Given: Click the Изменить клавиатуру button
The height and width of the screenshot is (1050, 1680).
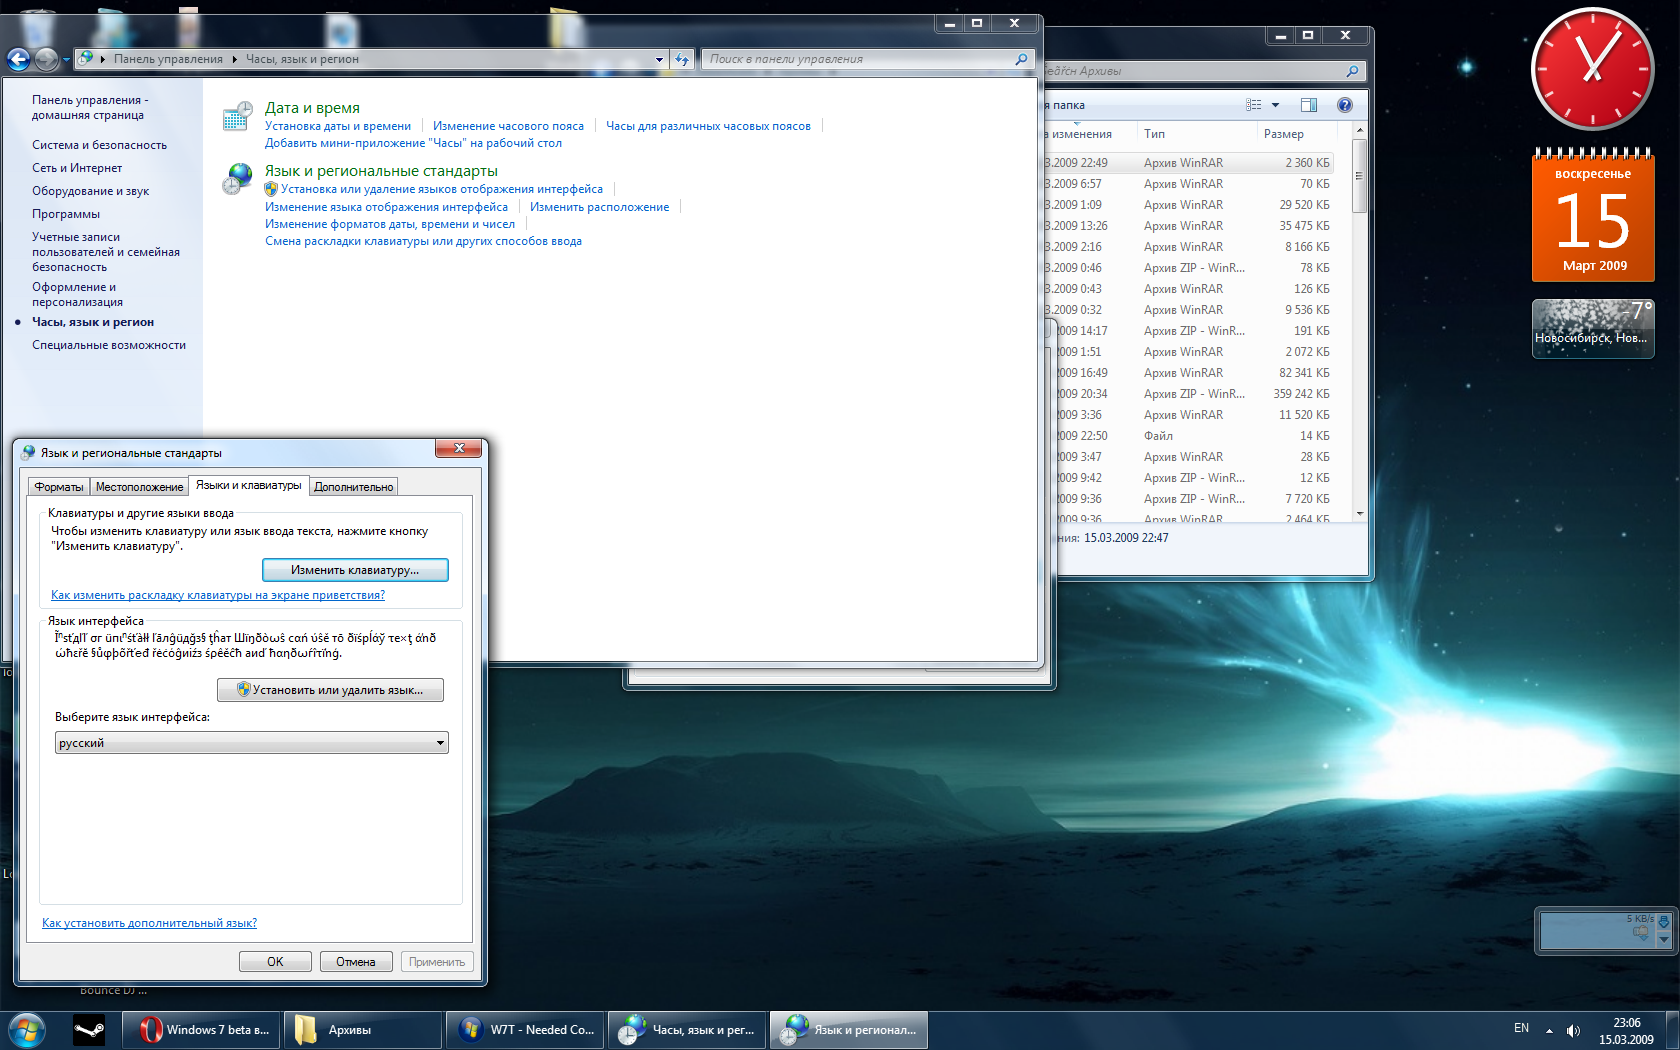Looking at the screenshot, I should coord(355,570).
